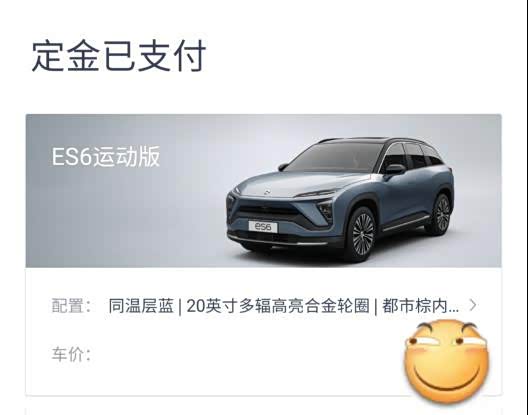The image size is (528, 415).
Task: Tap the ES6运动版 model title
Action: [106, 157]
